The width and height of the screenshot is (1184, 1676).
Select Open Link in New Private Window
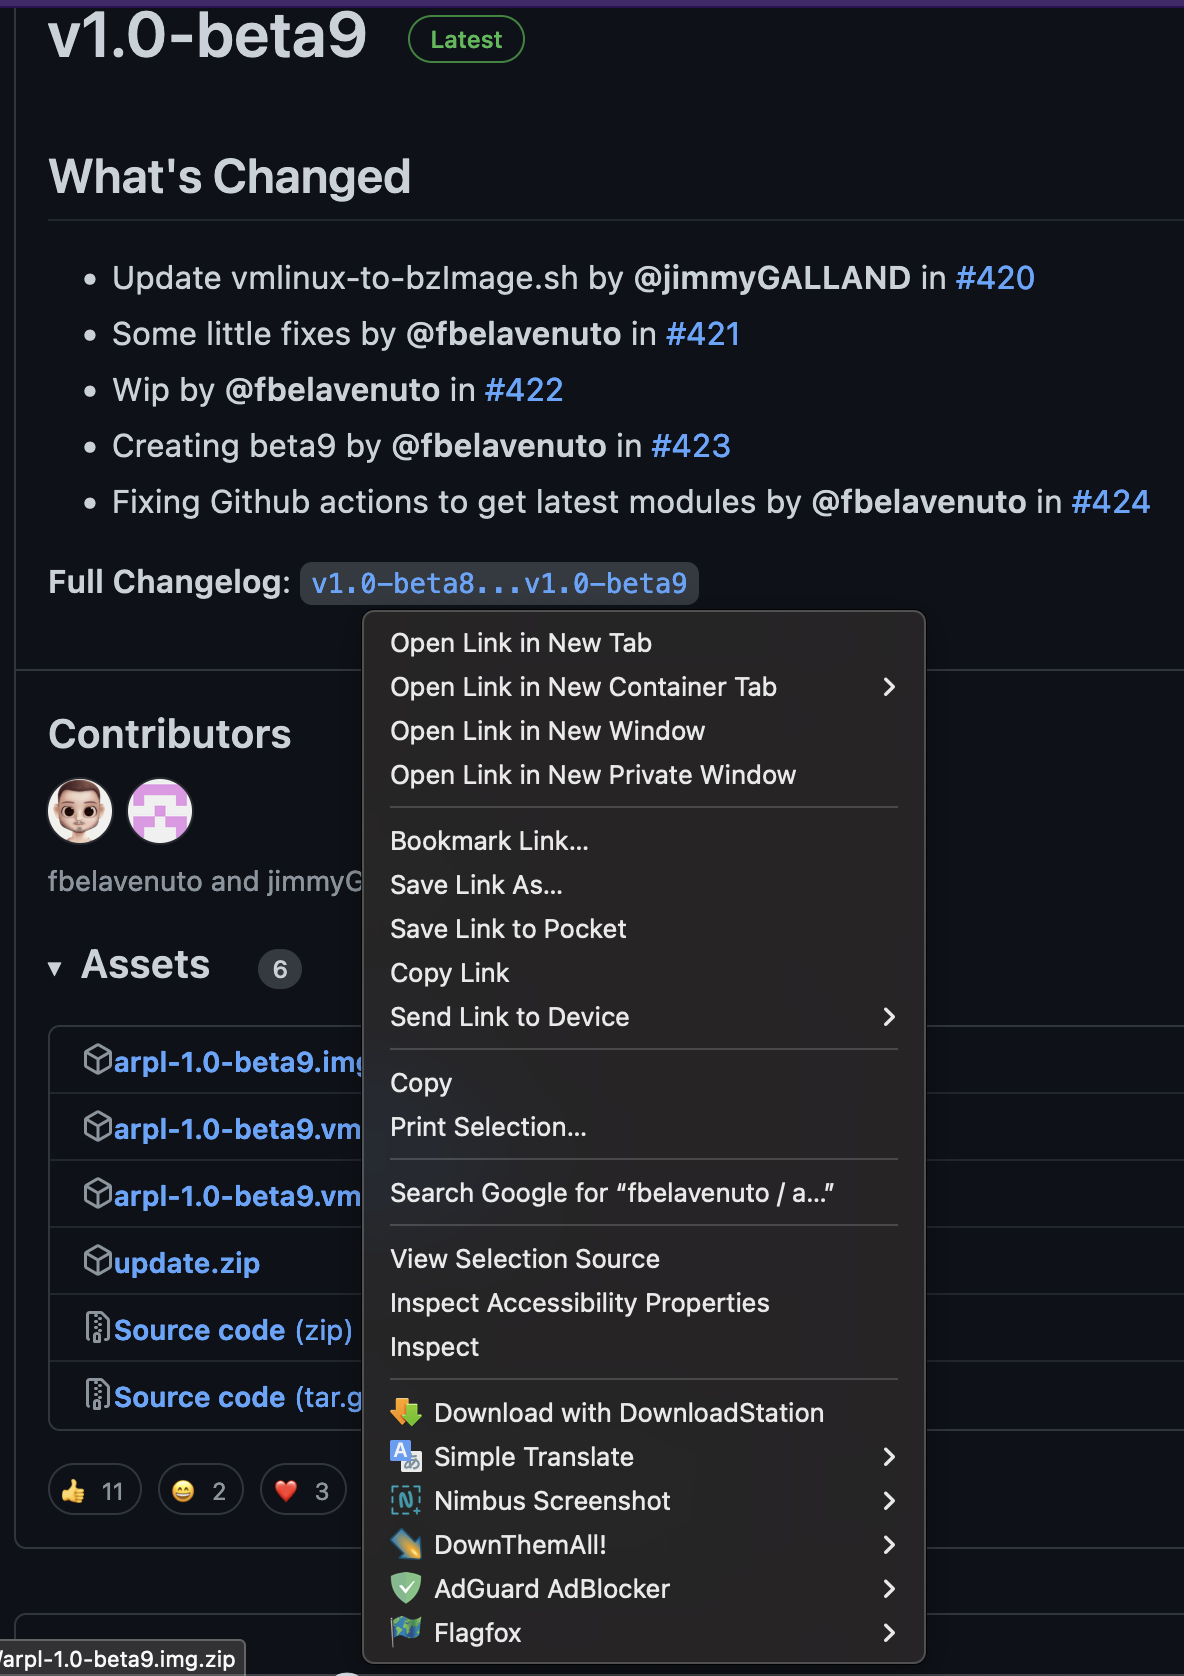point(593,775)
